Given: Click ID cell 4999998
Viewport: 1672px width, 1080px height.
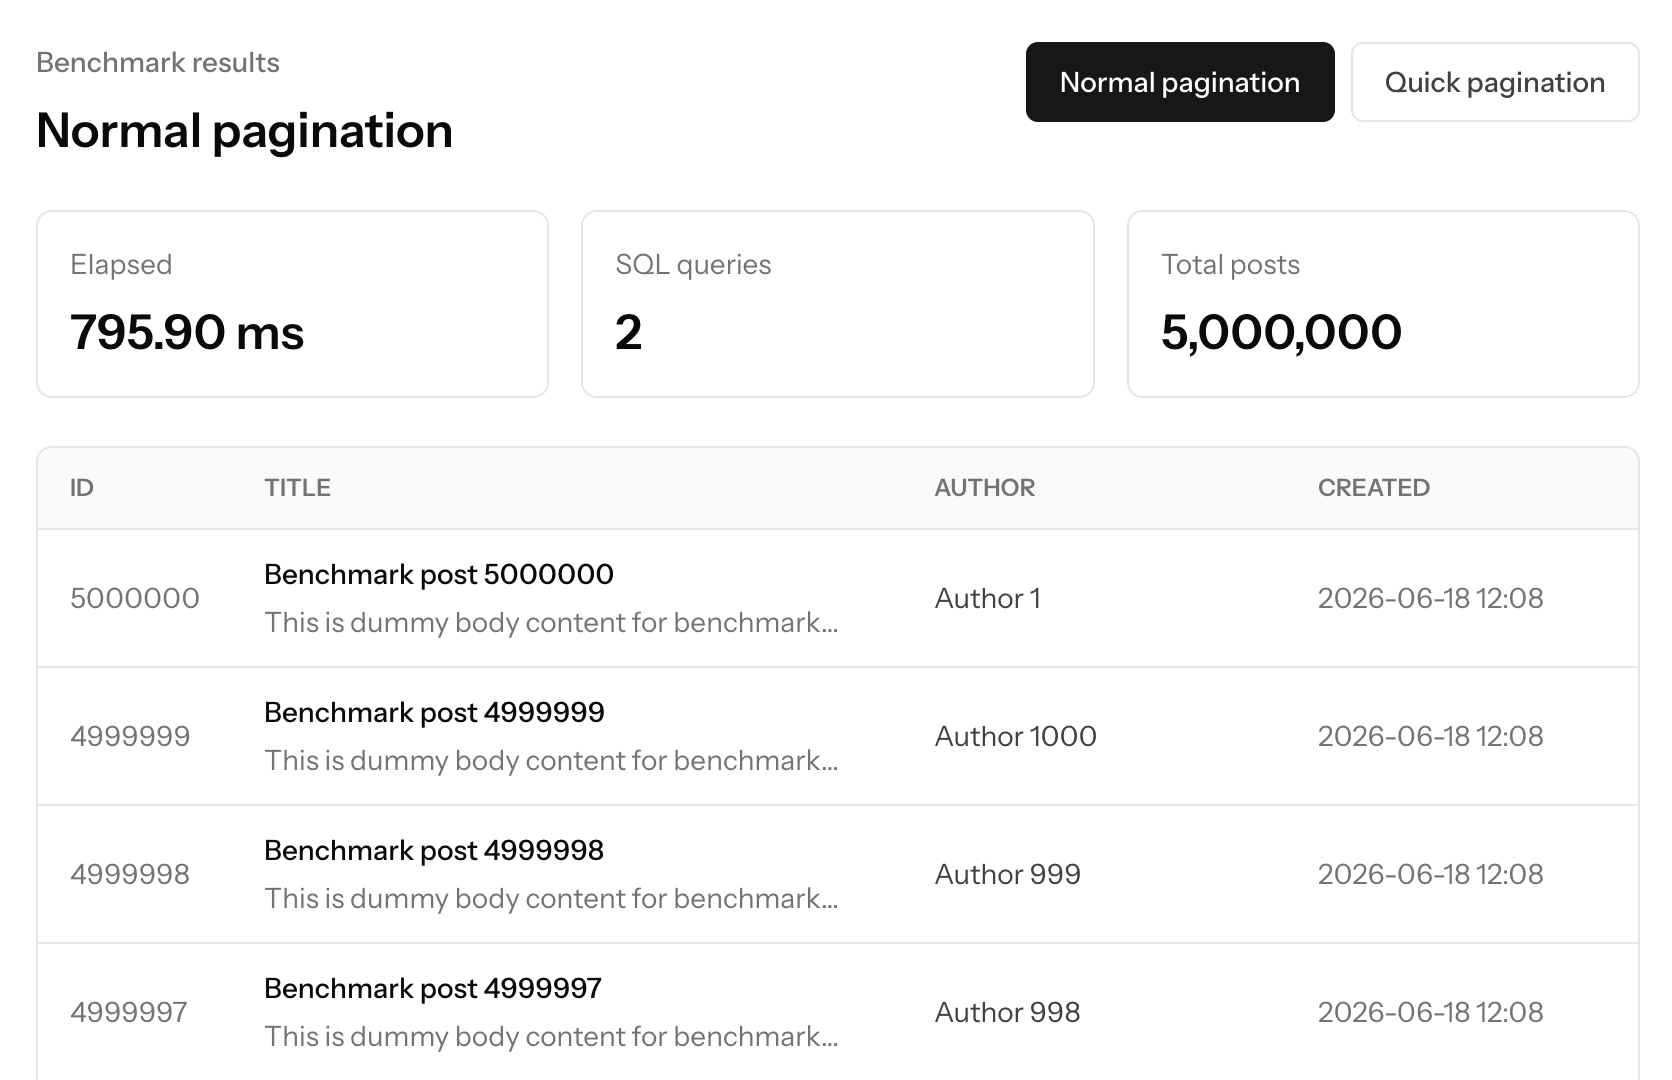Looking at the screenshot, I should pos(130,874).
